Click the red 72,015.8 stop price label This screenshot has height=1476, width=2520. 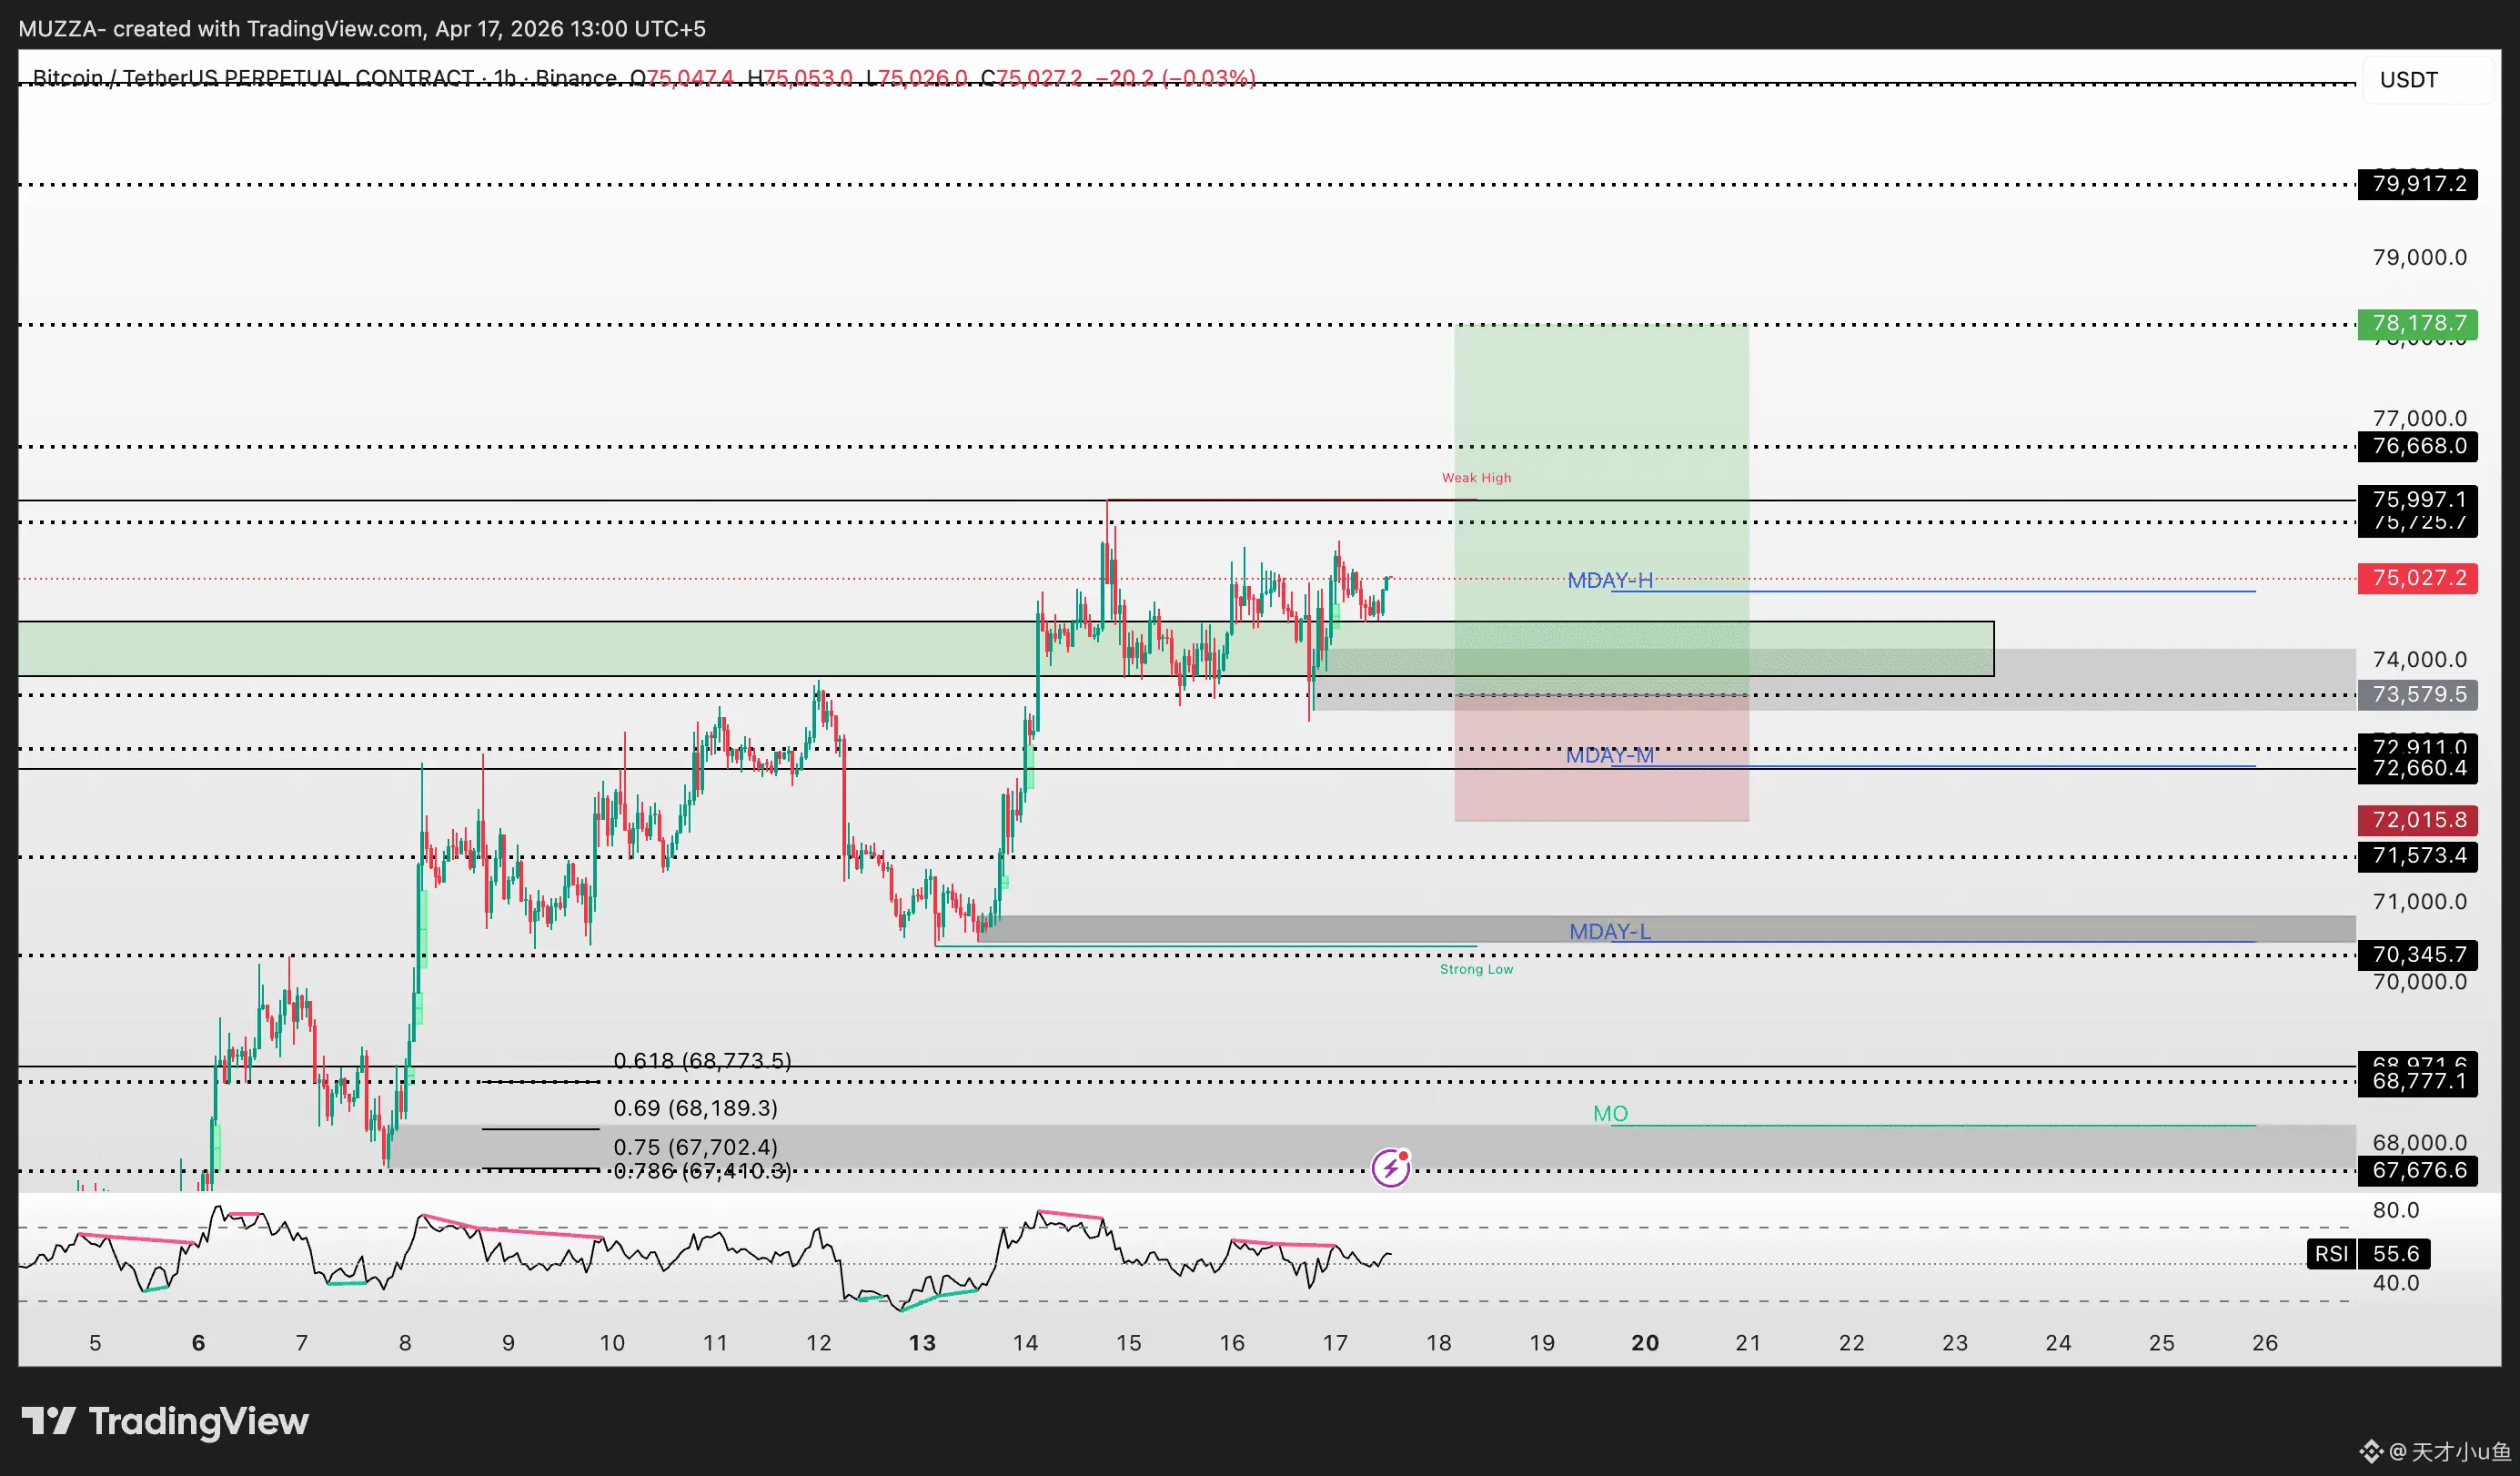click(2417, 820)
